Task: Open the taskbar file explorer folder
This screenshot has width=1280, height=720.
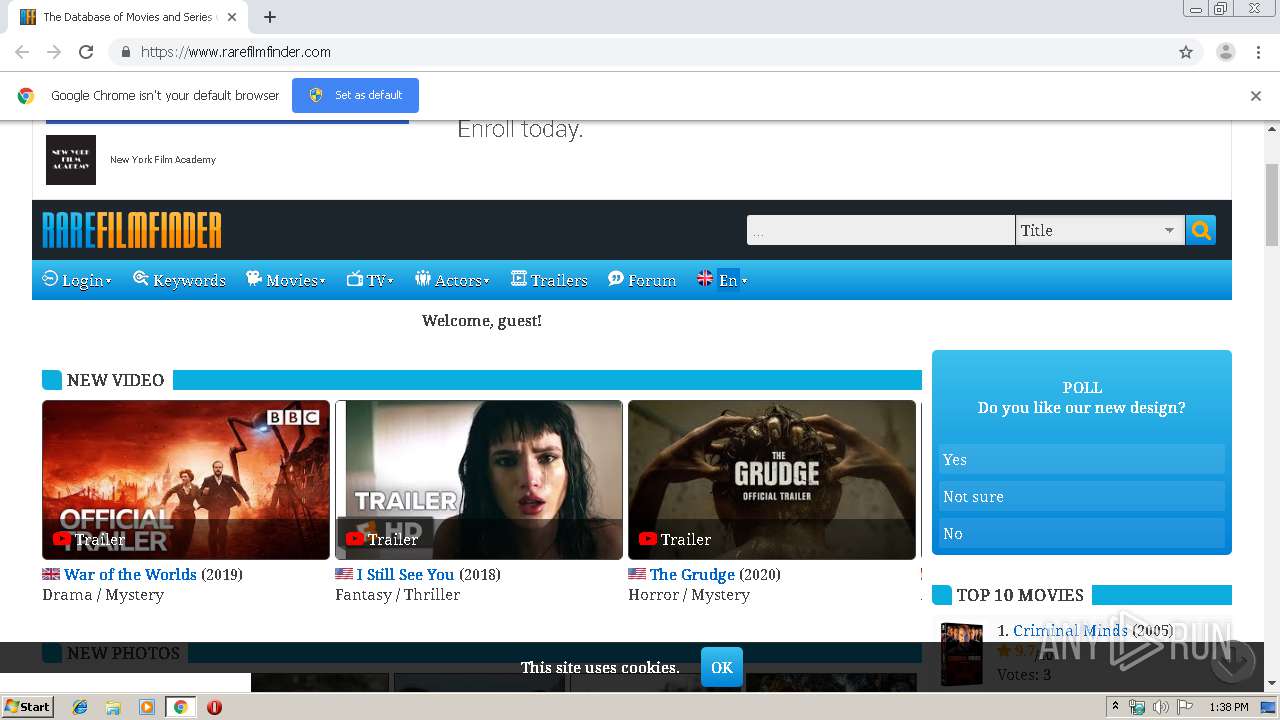Action: point(113,707)
